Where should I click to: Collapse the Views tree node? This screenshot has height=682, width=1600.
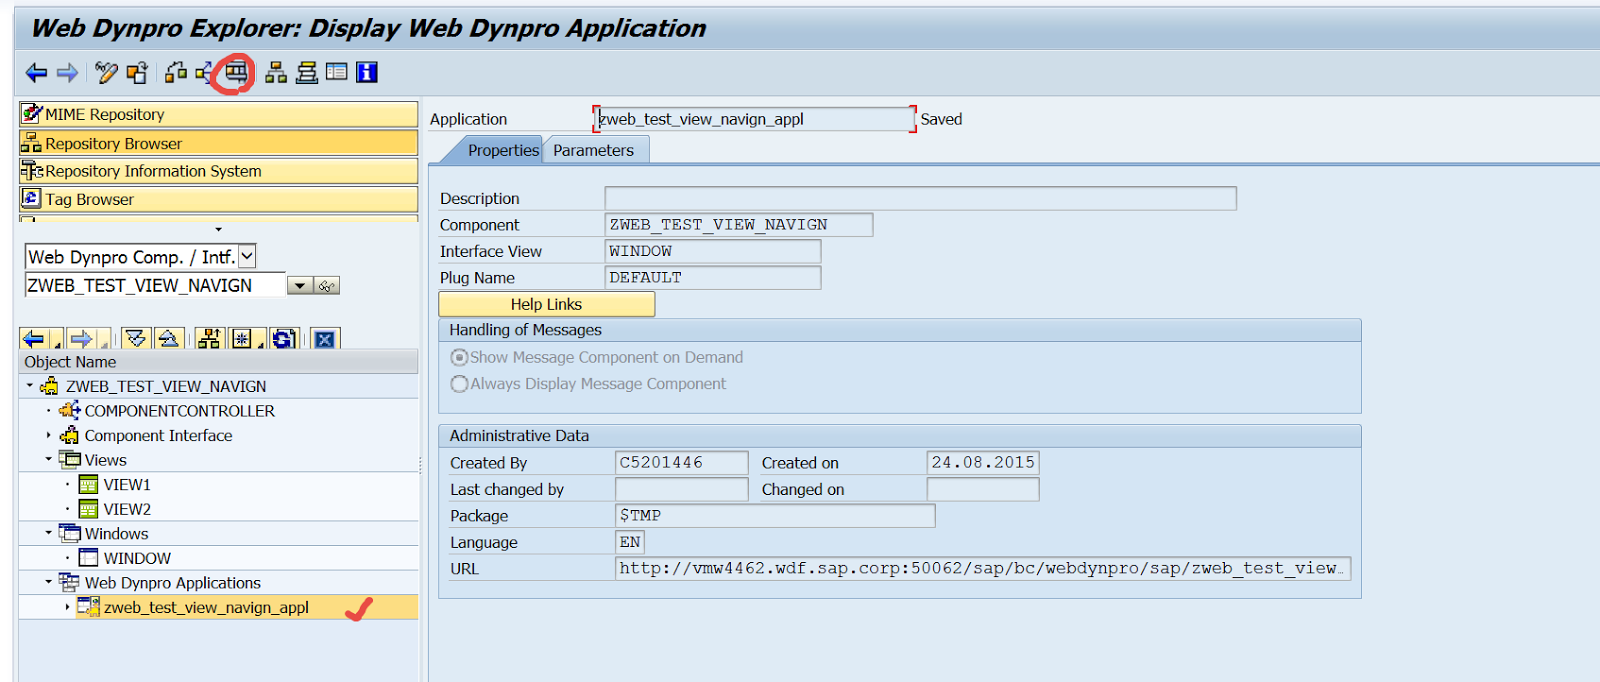[48, 460]
